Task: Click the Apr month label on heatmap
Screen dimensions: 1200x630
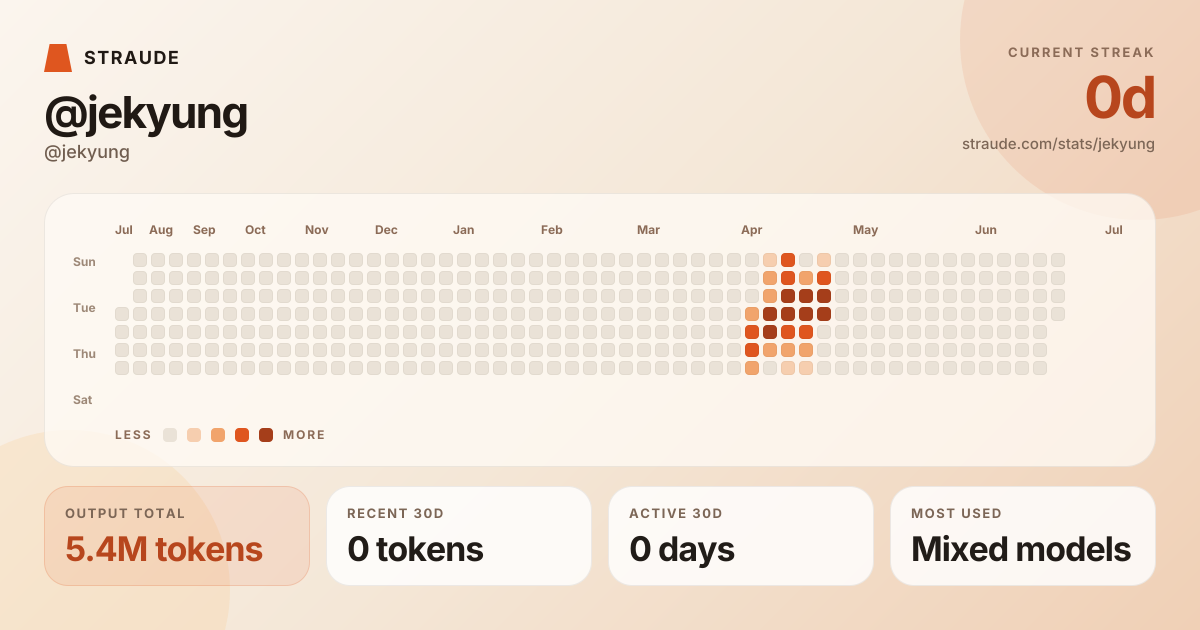Action: (x=752, y=230)
